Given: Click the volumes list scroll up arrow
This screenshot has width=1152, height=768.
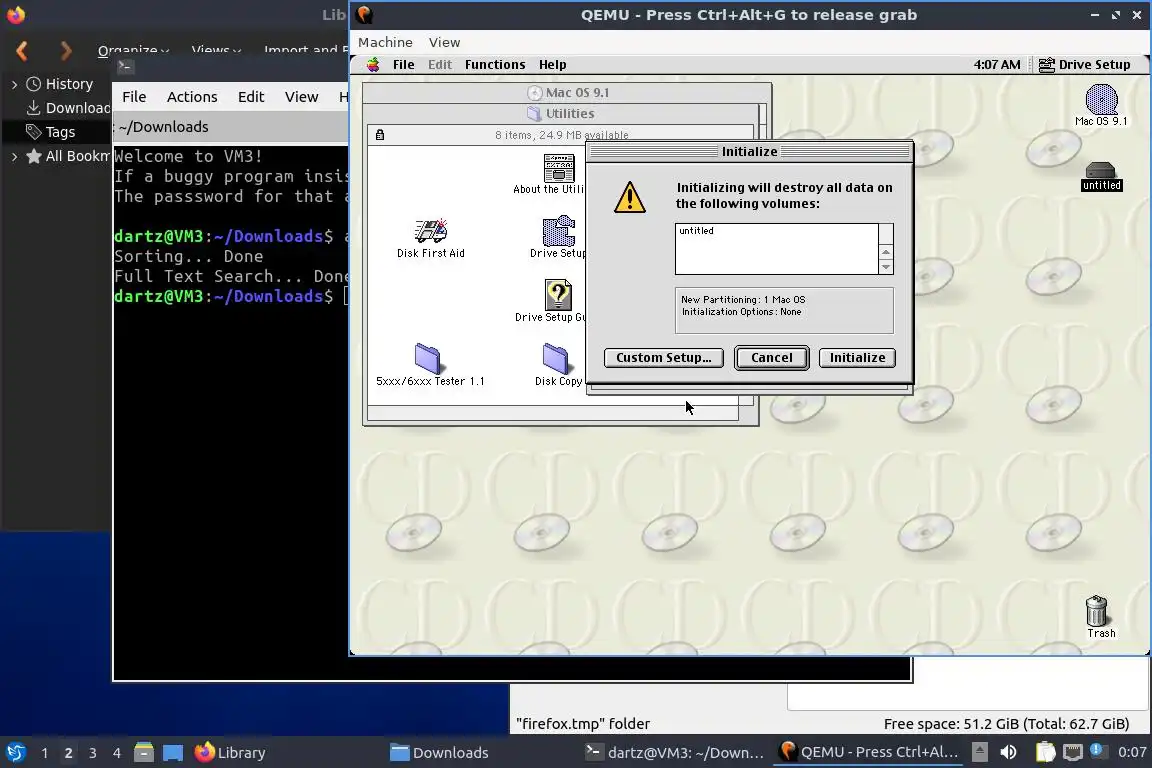Looking at the screenshot, I should (886, 252).
